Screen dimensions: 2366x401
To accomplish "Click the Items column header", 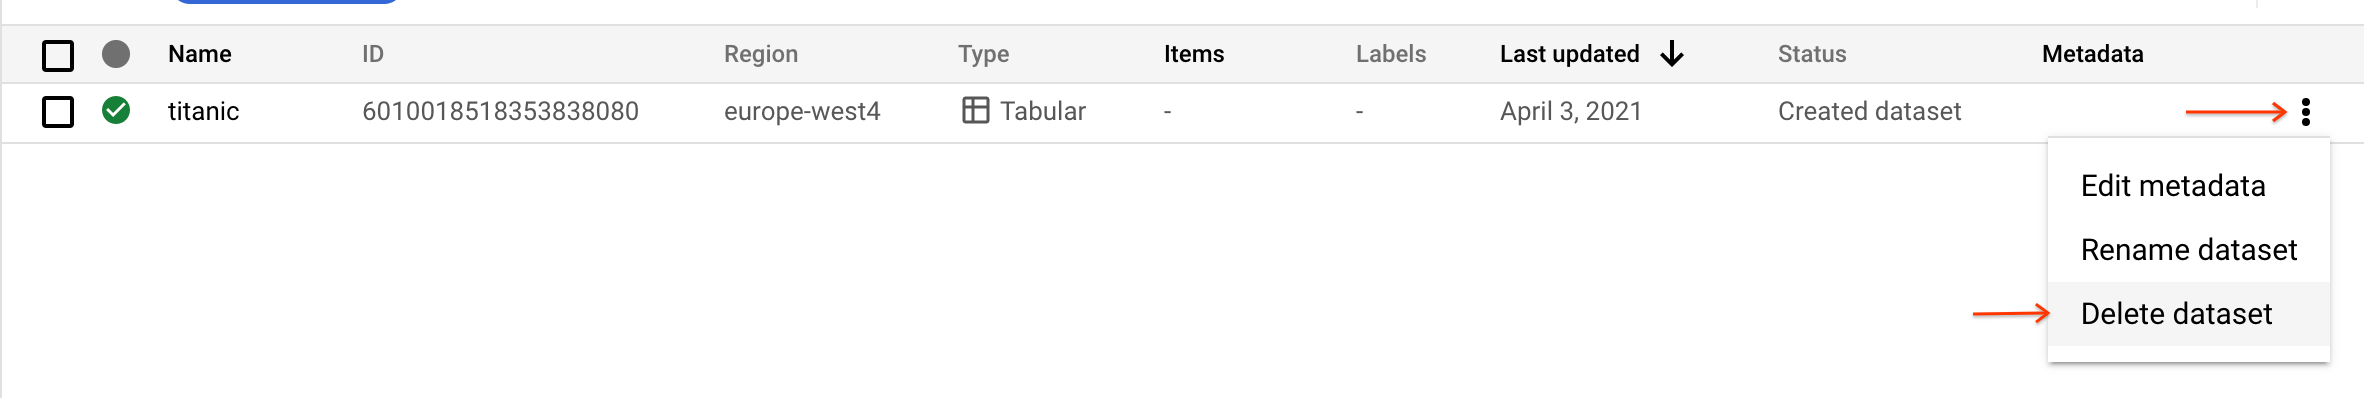I will [1193, 54].
